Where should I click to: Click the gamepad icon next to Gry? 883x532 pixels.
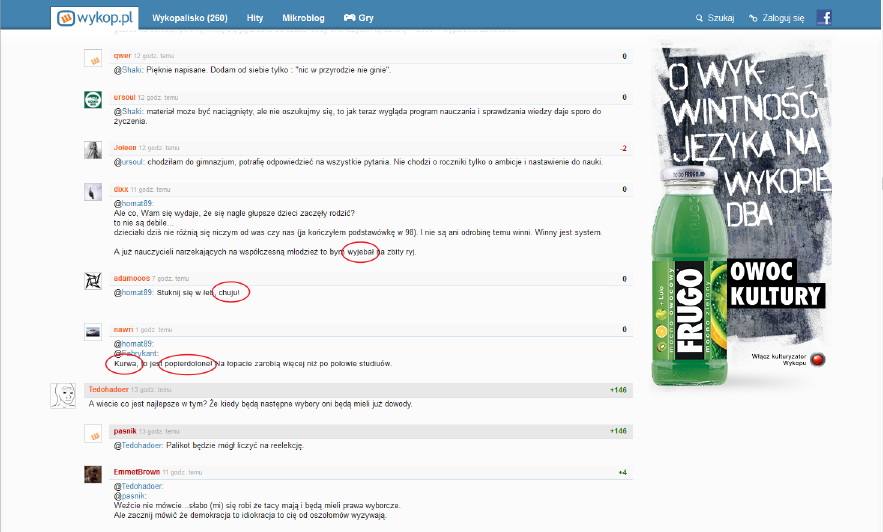click(350, 18)
